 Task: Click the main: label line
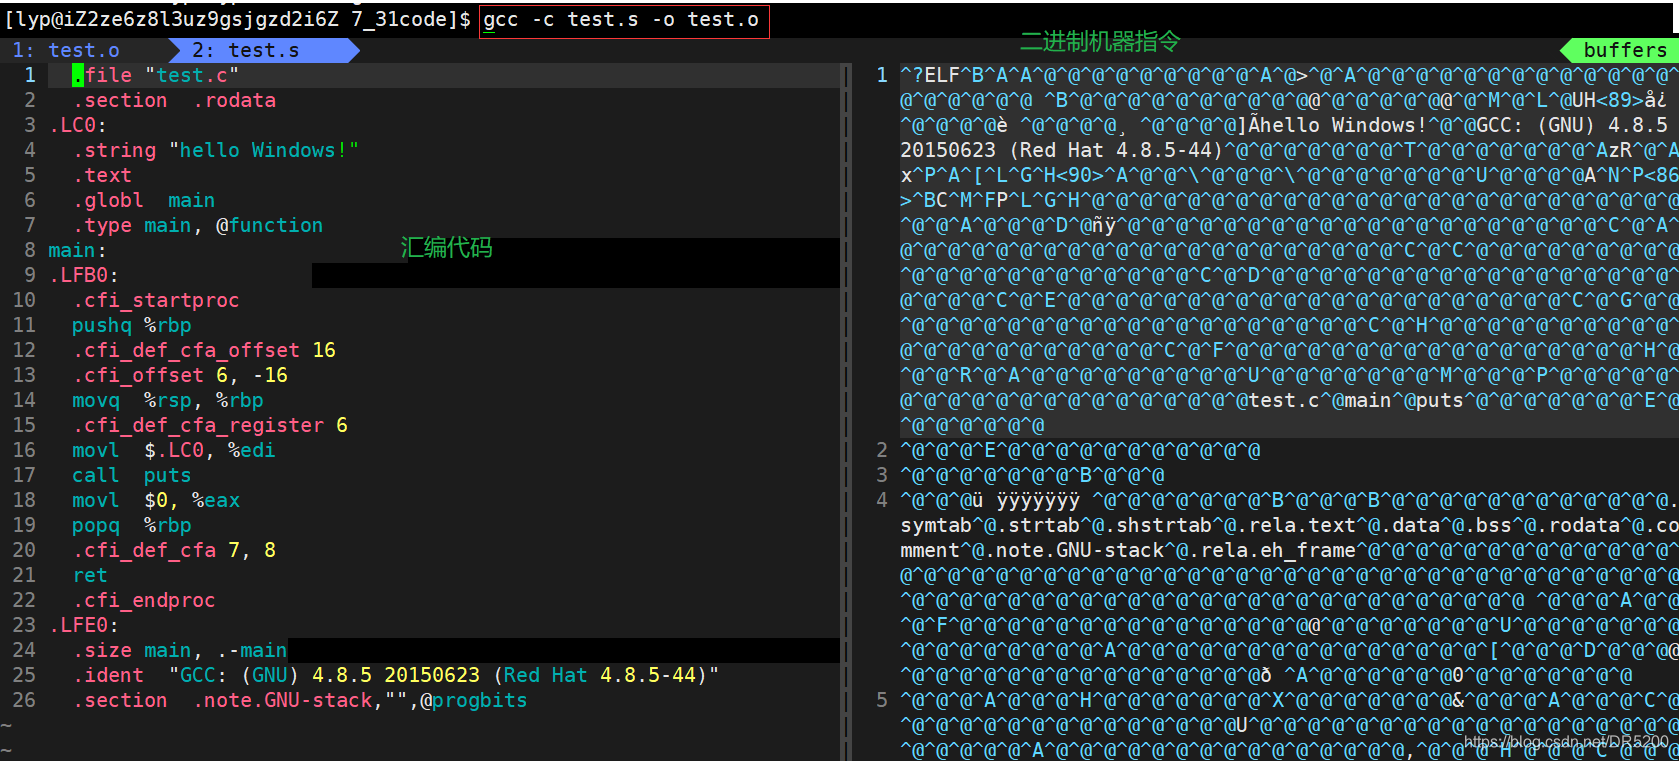coord(77,250)
